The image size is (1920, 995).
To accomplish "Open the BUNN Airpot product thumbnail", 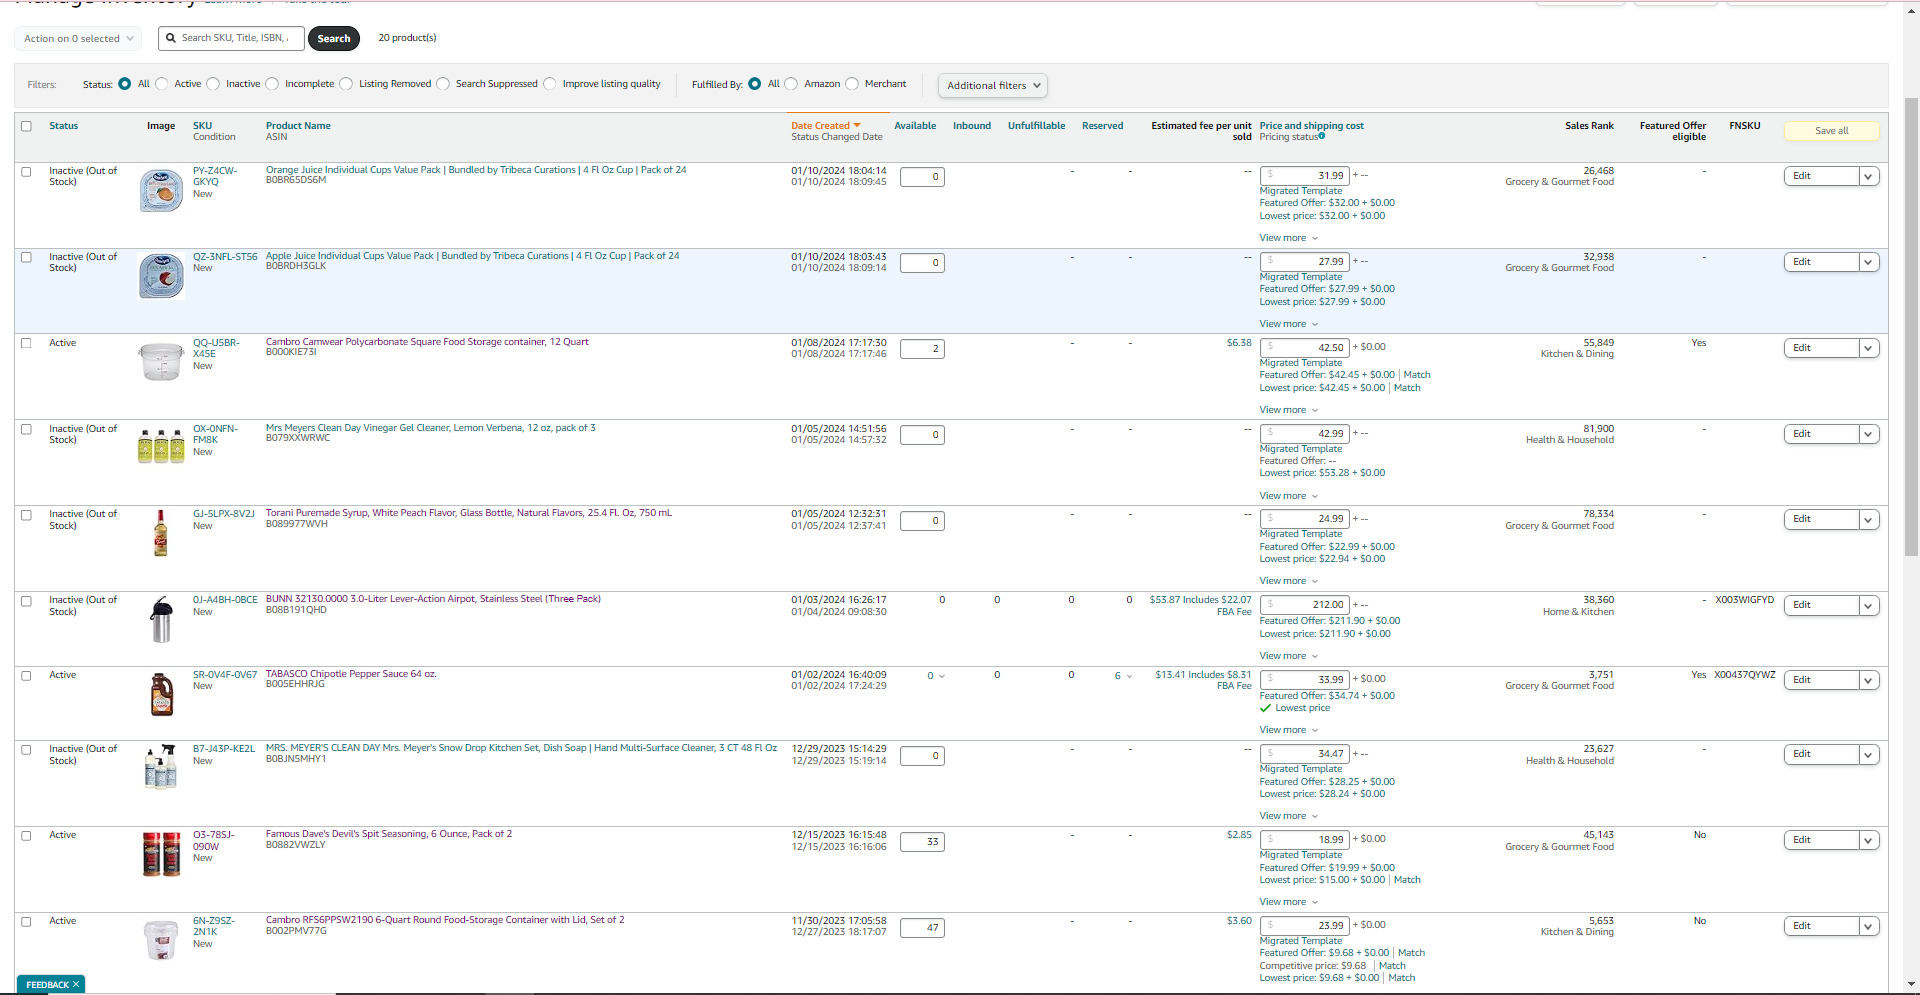I will 161,620.
